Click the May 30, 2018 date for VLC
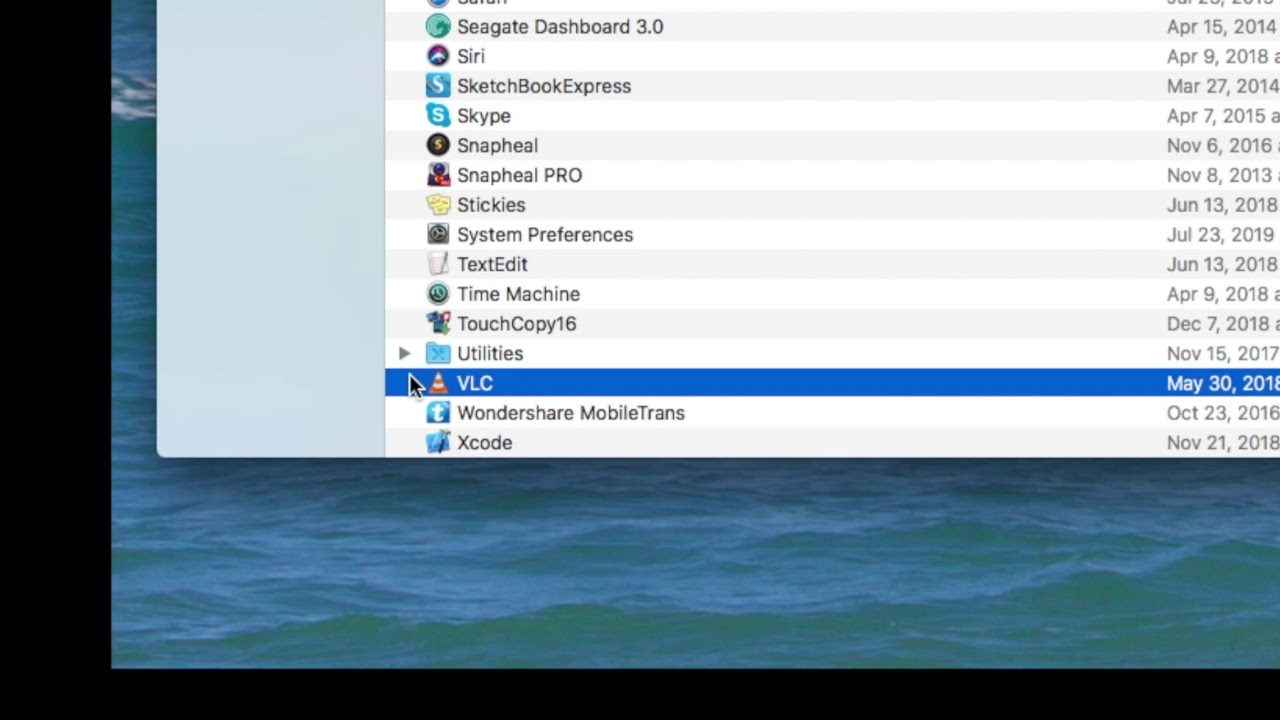This screenshot has height=720, width=1280. pyautogui.click(x=1223, y=383)
